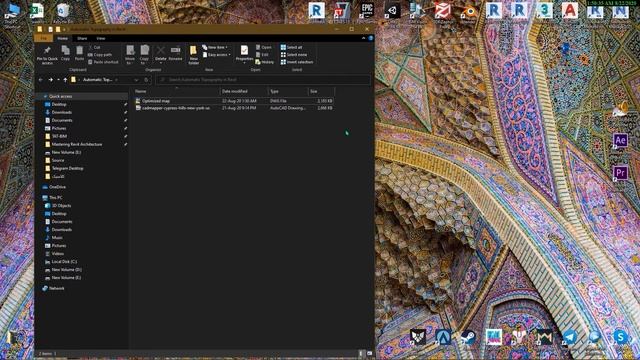
Task: Open 3D Objects under This PC
Action: 61,206
